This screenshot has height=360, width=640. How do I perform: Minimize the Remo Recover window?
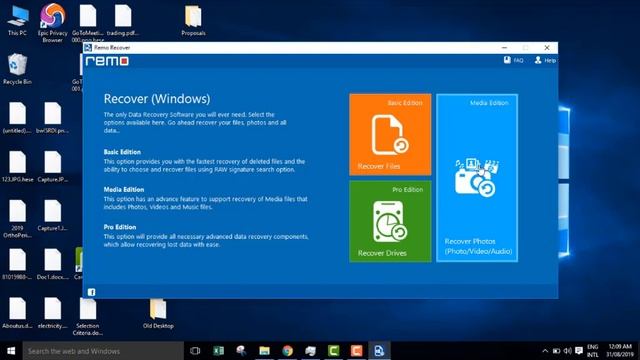click(504, 48)
